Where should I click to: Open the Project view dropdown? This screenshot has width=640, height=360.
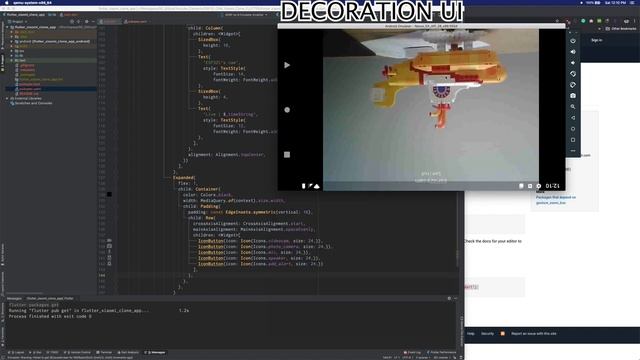point(18,21)
